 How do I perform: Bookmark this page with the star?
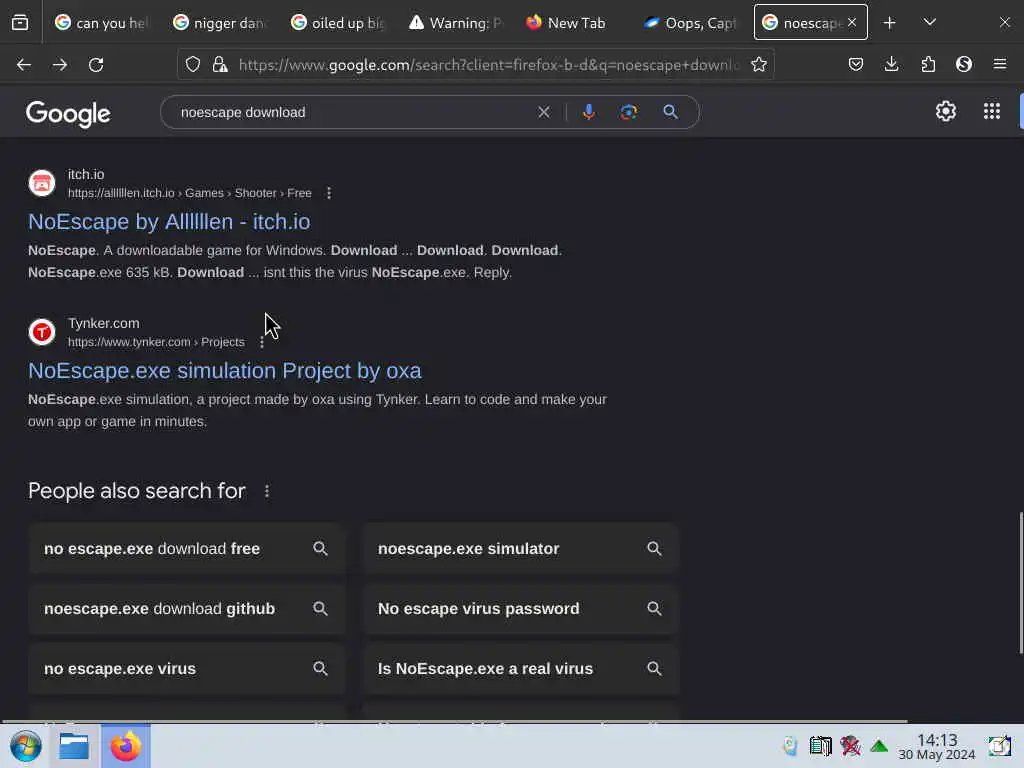coord(758,64)
